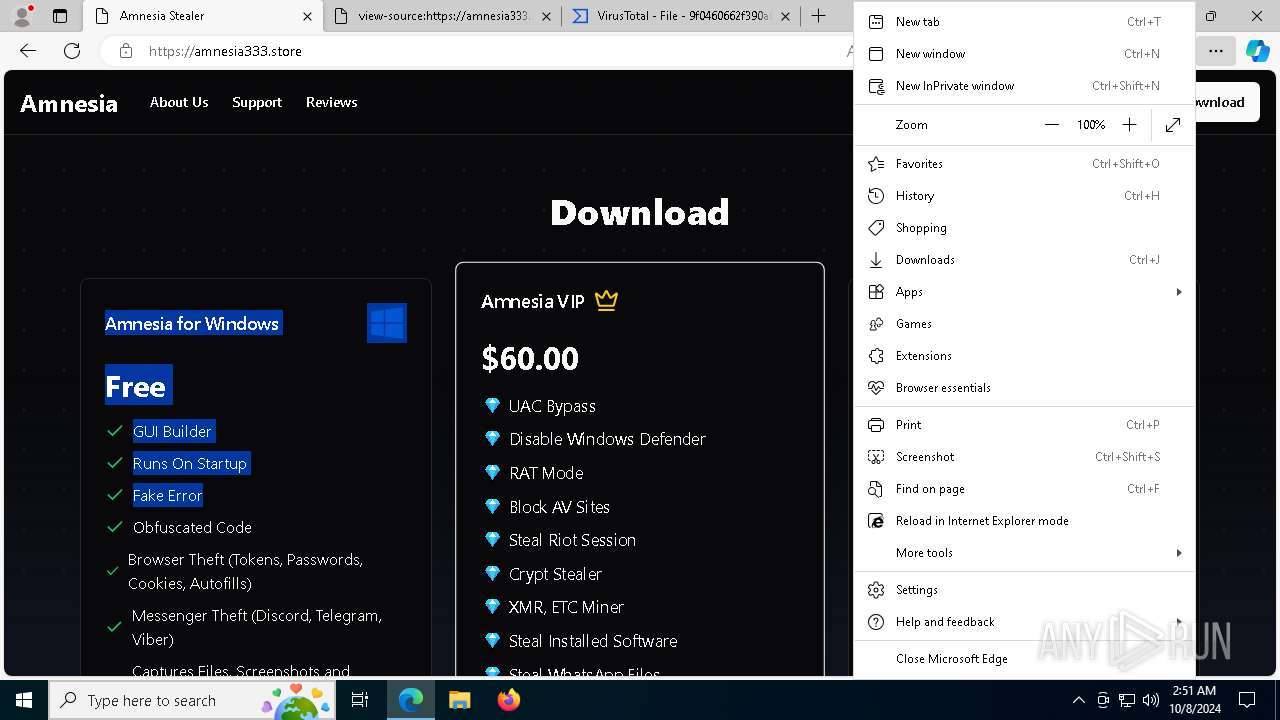The height and width of the screenshot is (720, 1280).
Task: Switch to Amnesia Stealer tab
Action: pyautogui.click(x=203, y=16)
